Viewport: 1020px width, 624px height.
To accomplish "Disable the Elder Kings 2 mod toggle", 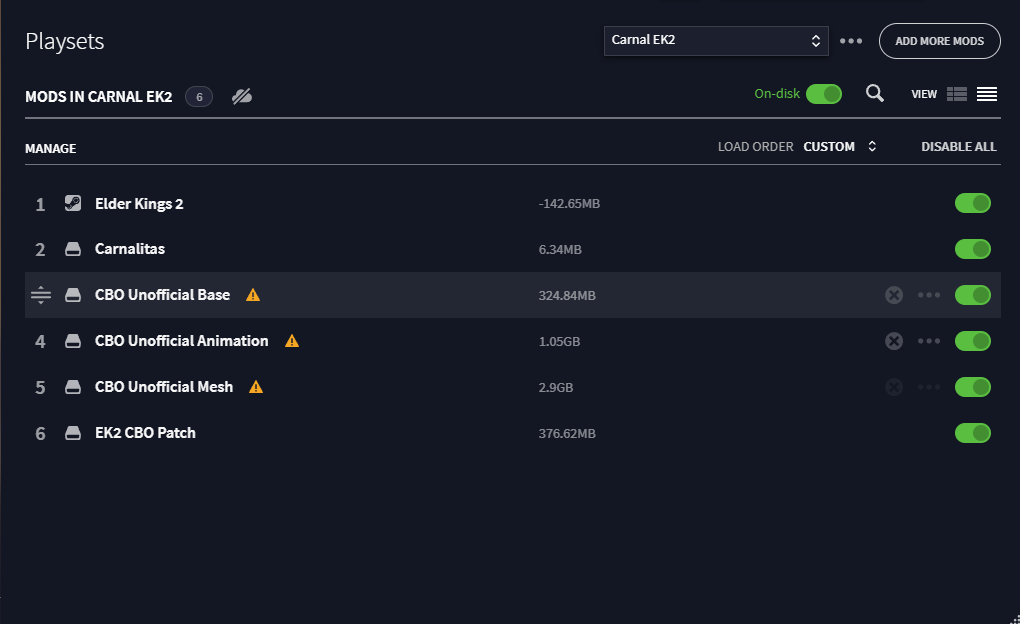I will click(973, 203).
